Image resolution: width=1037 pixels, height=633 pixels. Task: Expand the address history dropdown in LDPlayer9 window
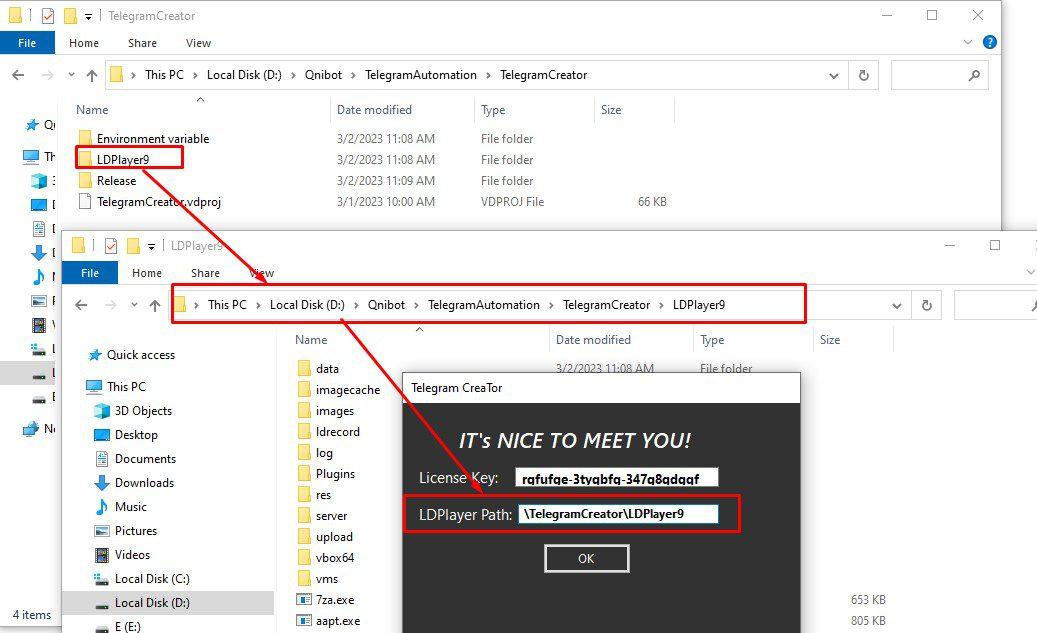897,306
